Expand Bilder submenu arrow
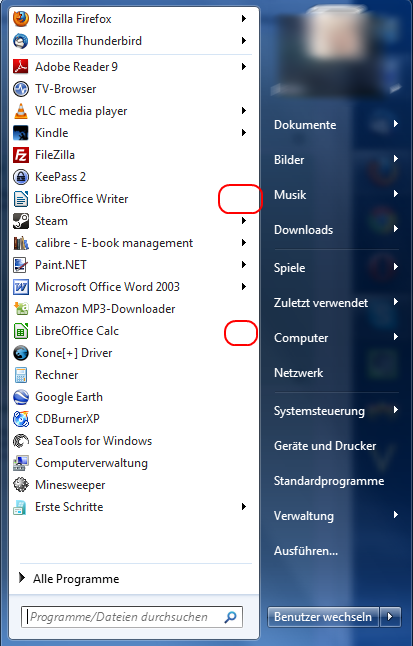413x646 pixels. coord(396,159)
